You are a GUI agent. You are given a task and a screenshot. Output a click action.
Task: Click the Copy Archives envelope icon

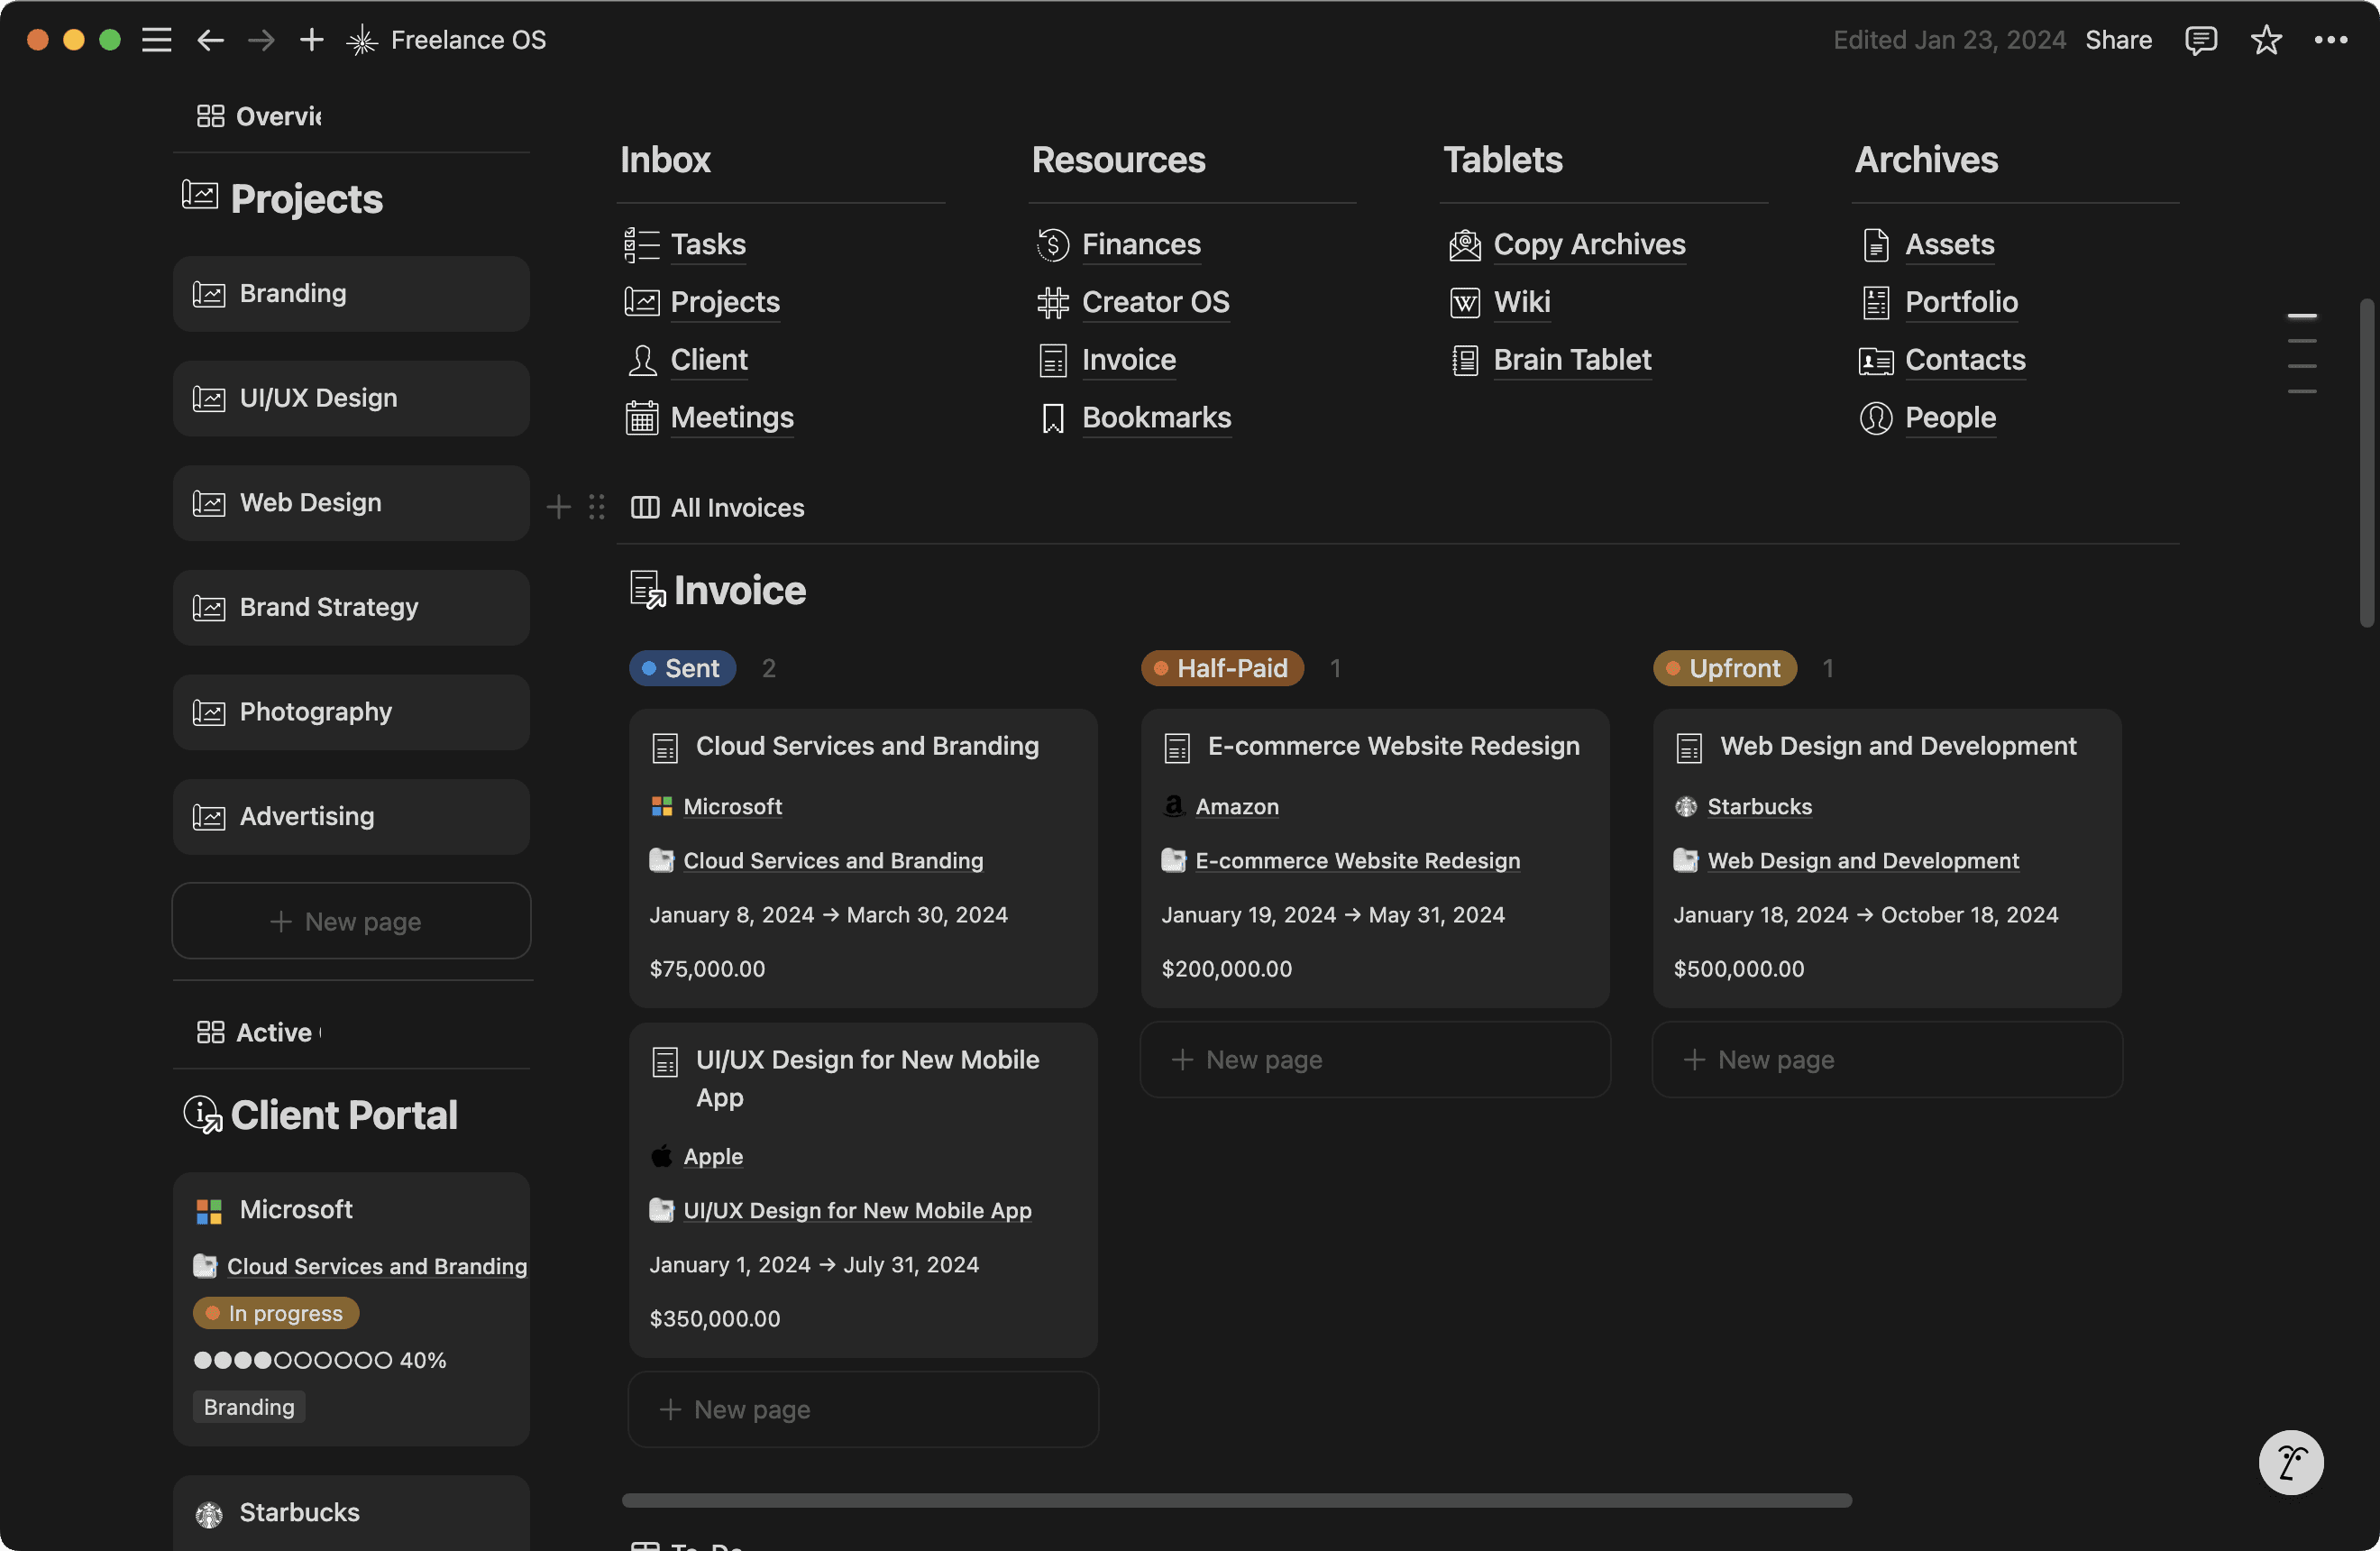1465,245
